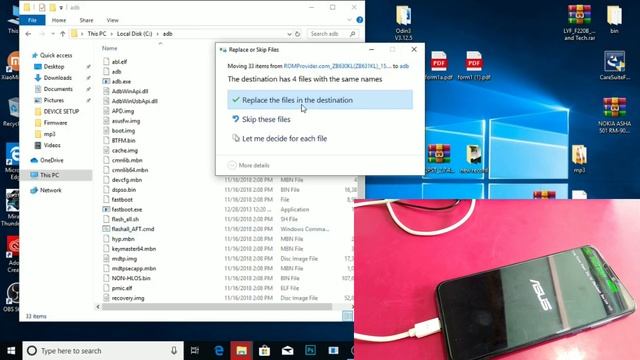The width and height of the screenshot is (640, 360).
Task: Open the View ribbon tab
Action: tap(112, 20)
